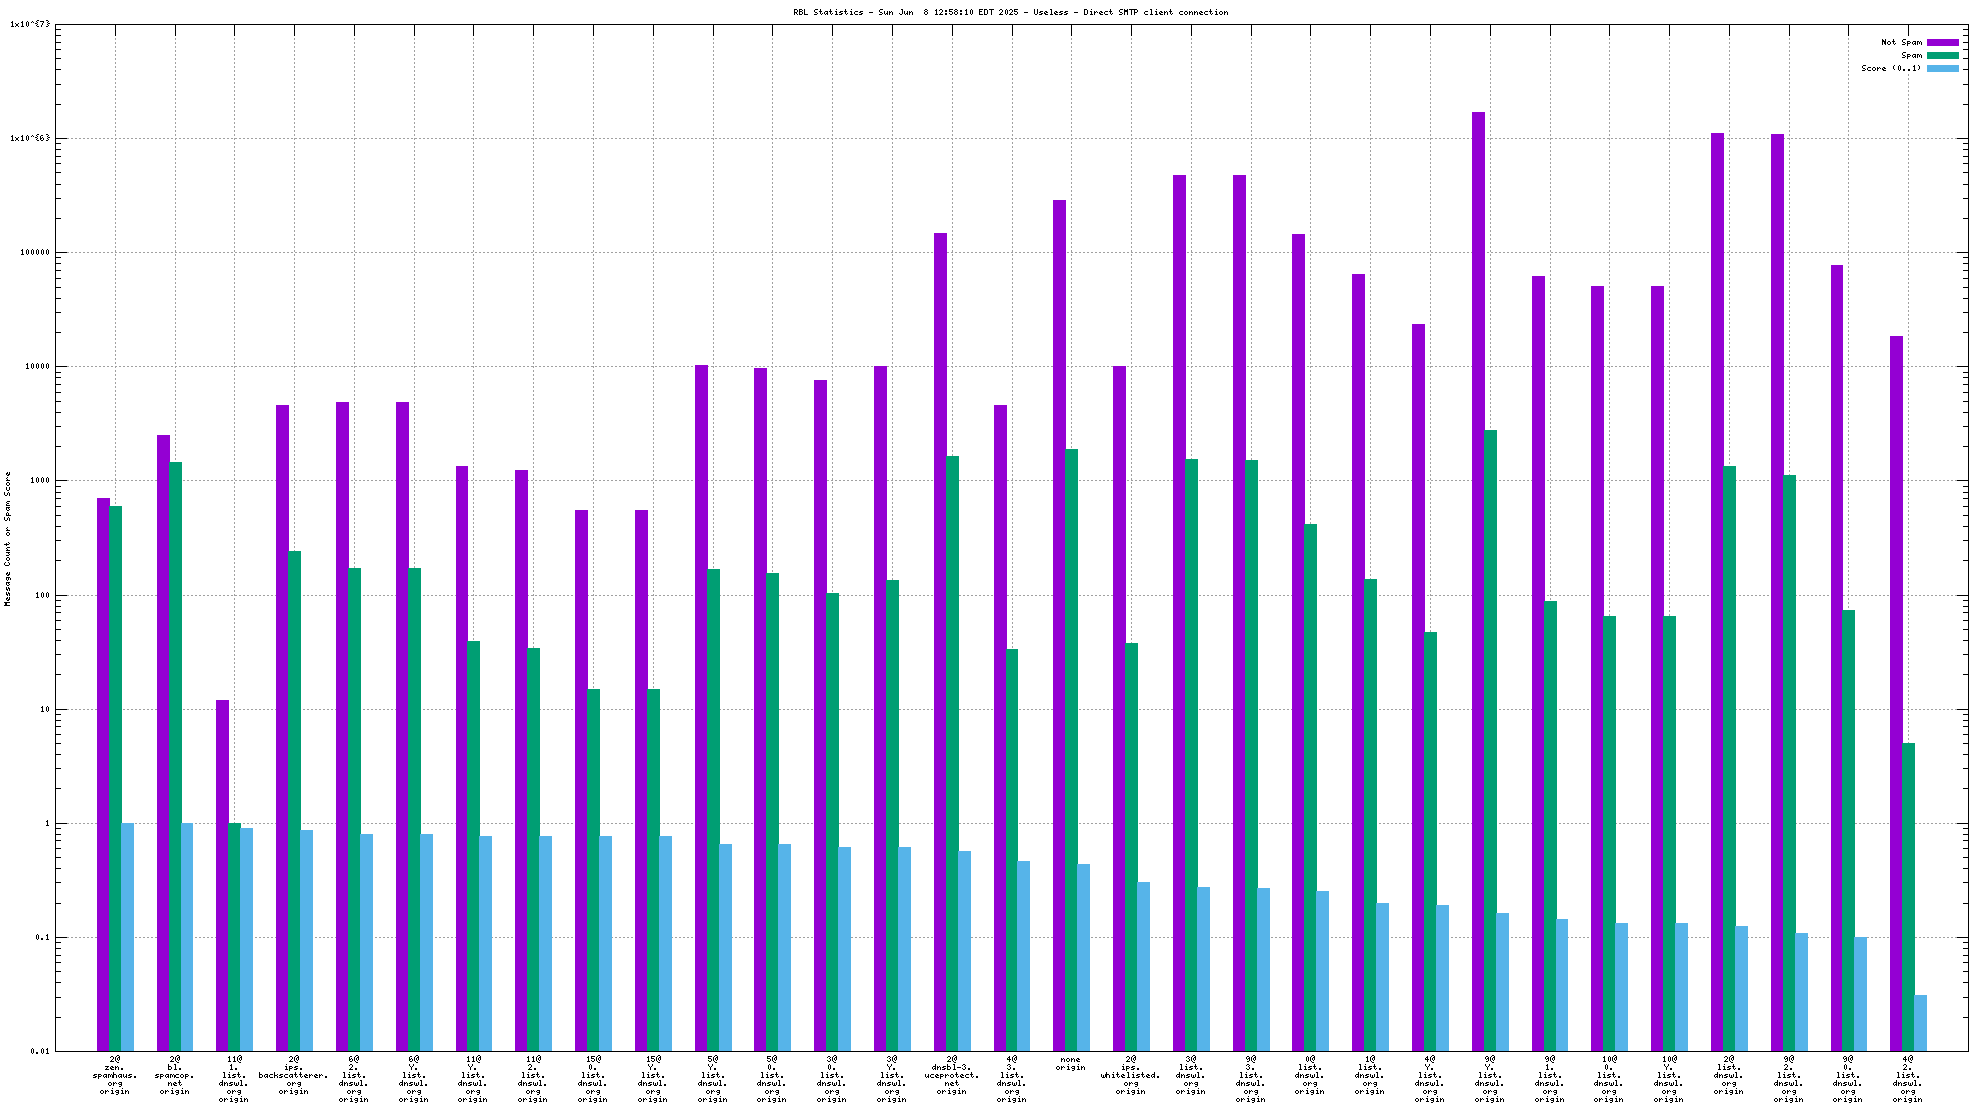Image resolution: width=1984 pixels, height=1116 pixels.
Task: Click the blue Score bar for bl.spamcop.net
Action: [187, 937]
